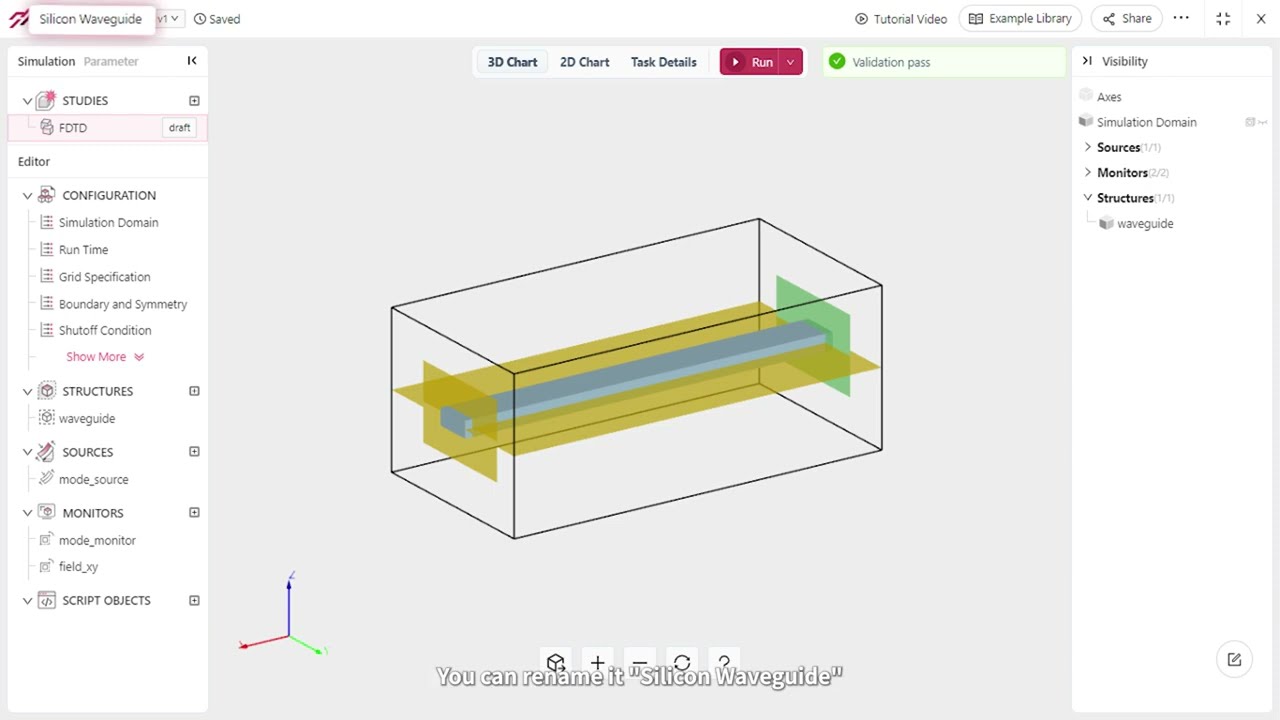Zoom in the 3D view
The height and width of the screenshot is (720, 1280).
[597, 663]
